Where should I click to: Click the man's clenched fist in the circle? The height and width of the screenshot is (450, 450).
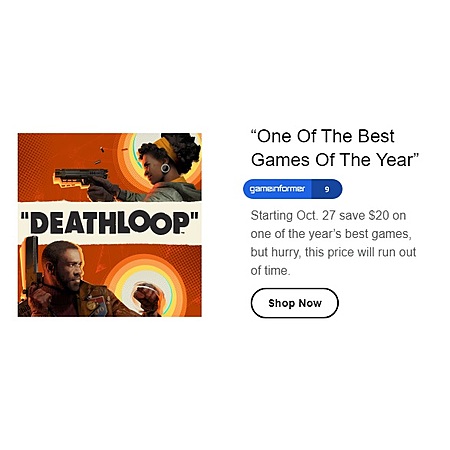click(x=146, y=297)
